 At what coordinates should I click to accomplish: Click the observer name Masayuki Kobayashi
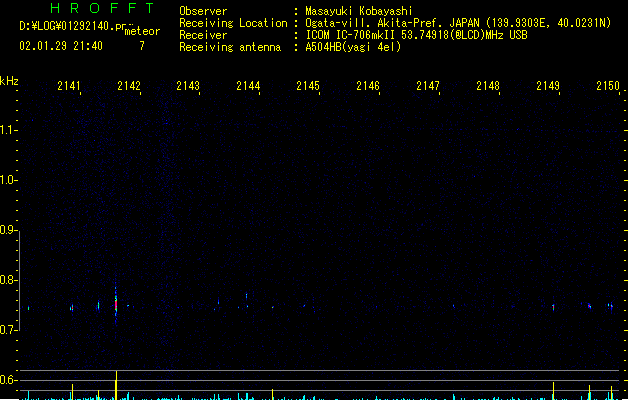click(x=359, y=11)
